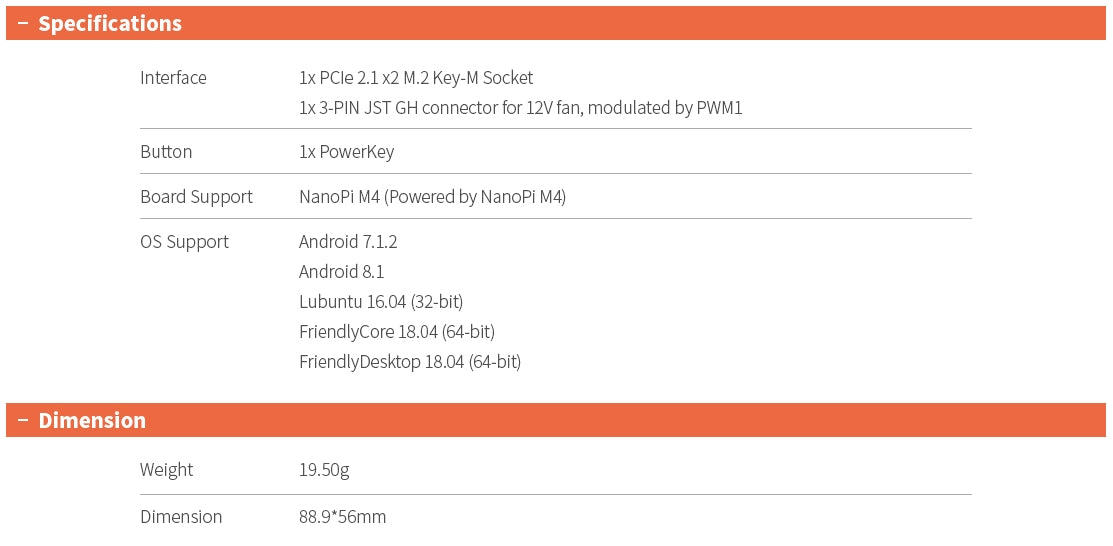The height and width of the screenshot is (546, 1113).
Task: Select the Interface row label
Action: point(173,78)
